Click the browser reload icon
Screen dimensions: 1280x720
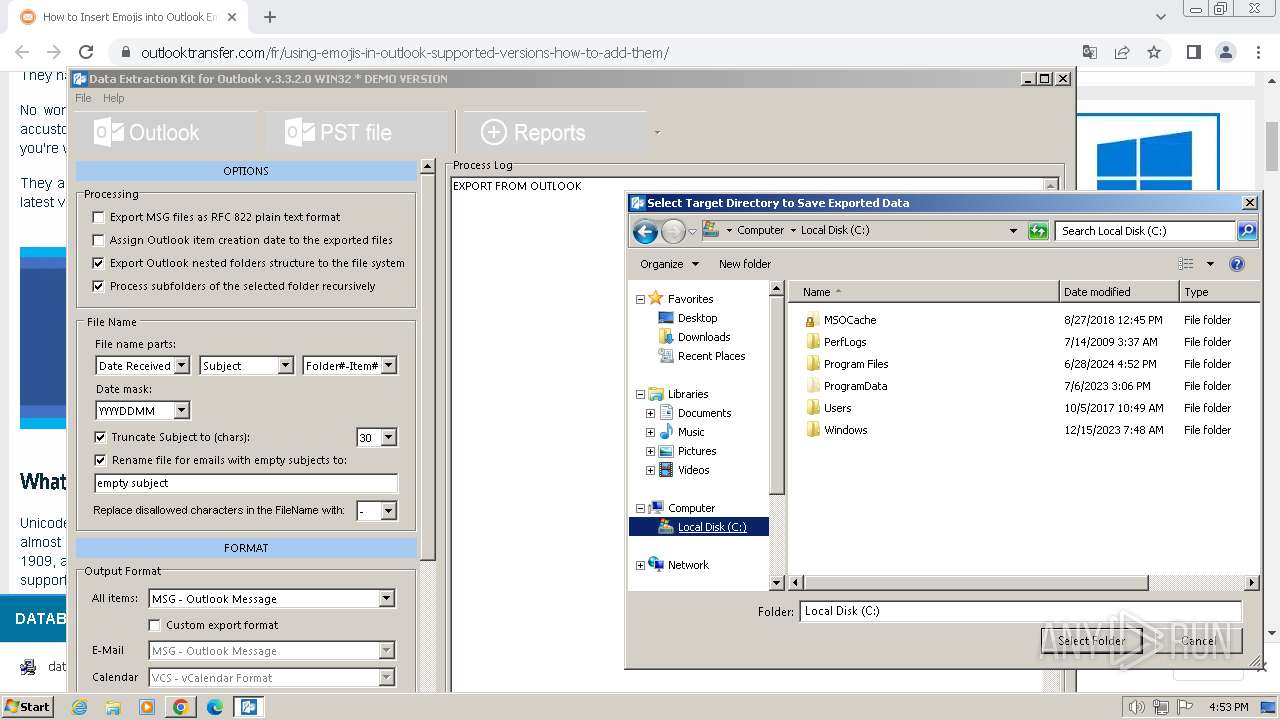[86, 52]
